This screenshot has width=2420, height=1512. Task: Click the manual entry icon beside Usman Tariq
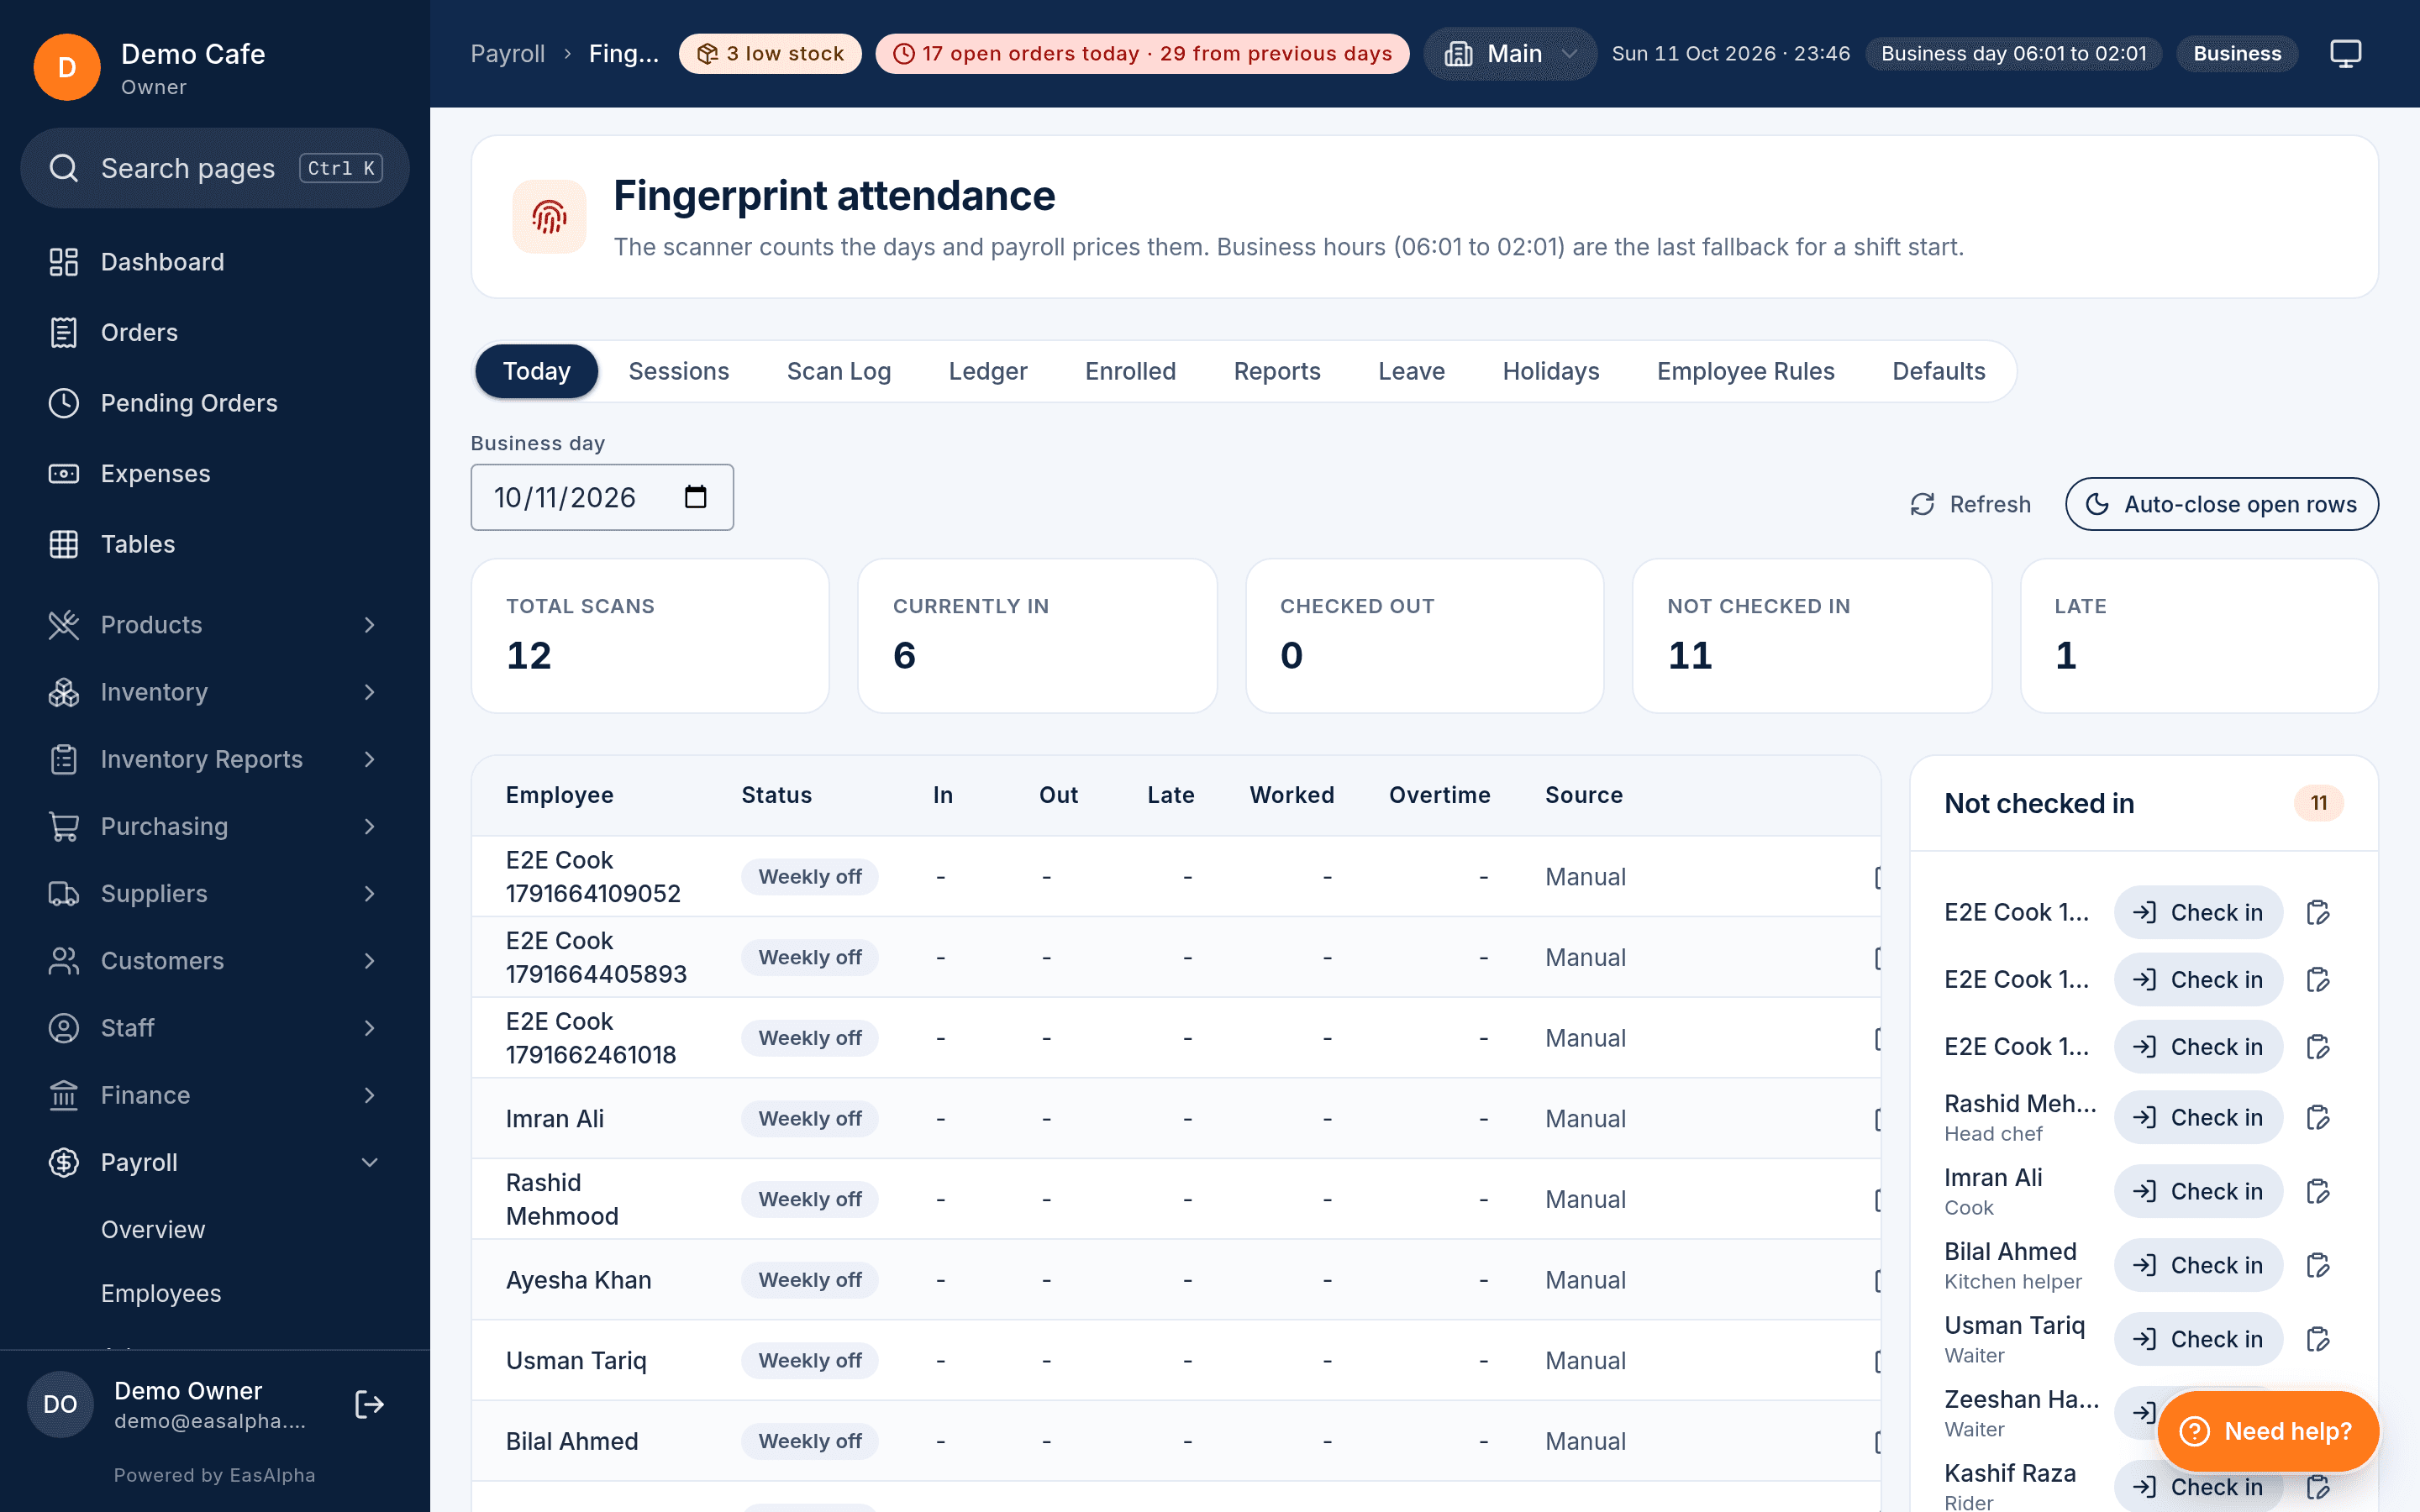click(2318, 1339)
